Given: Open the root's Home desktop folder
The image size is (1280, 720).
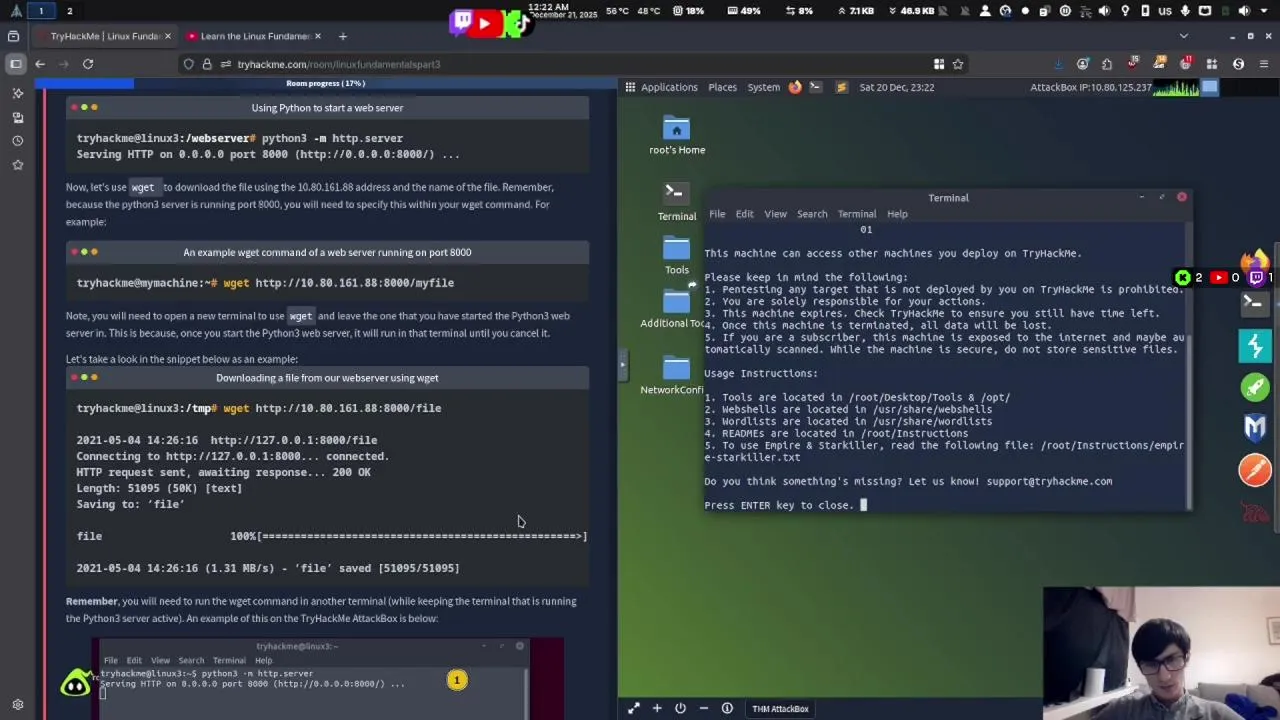Looking at the screenshot, I should 677,136.
